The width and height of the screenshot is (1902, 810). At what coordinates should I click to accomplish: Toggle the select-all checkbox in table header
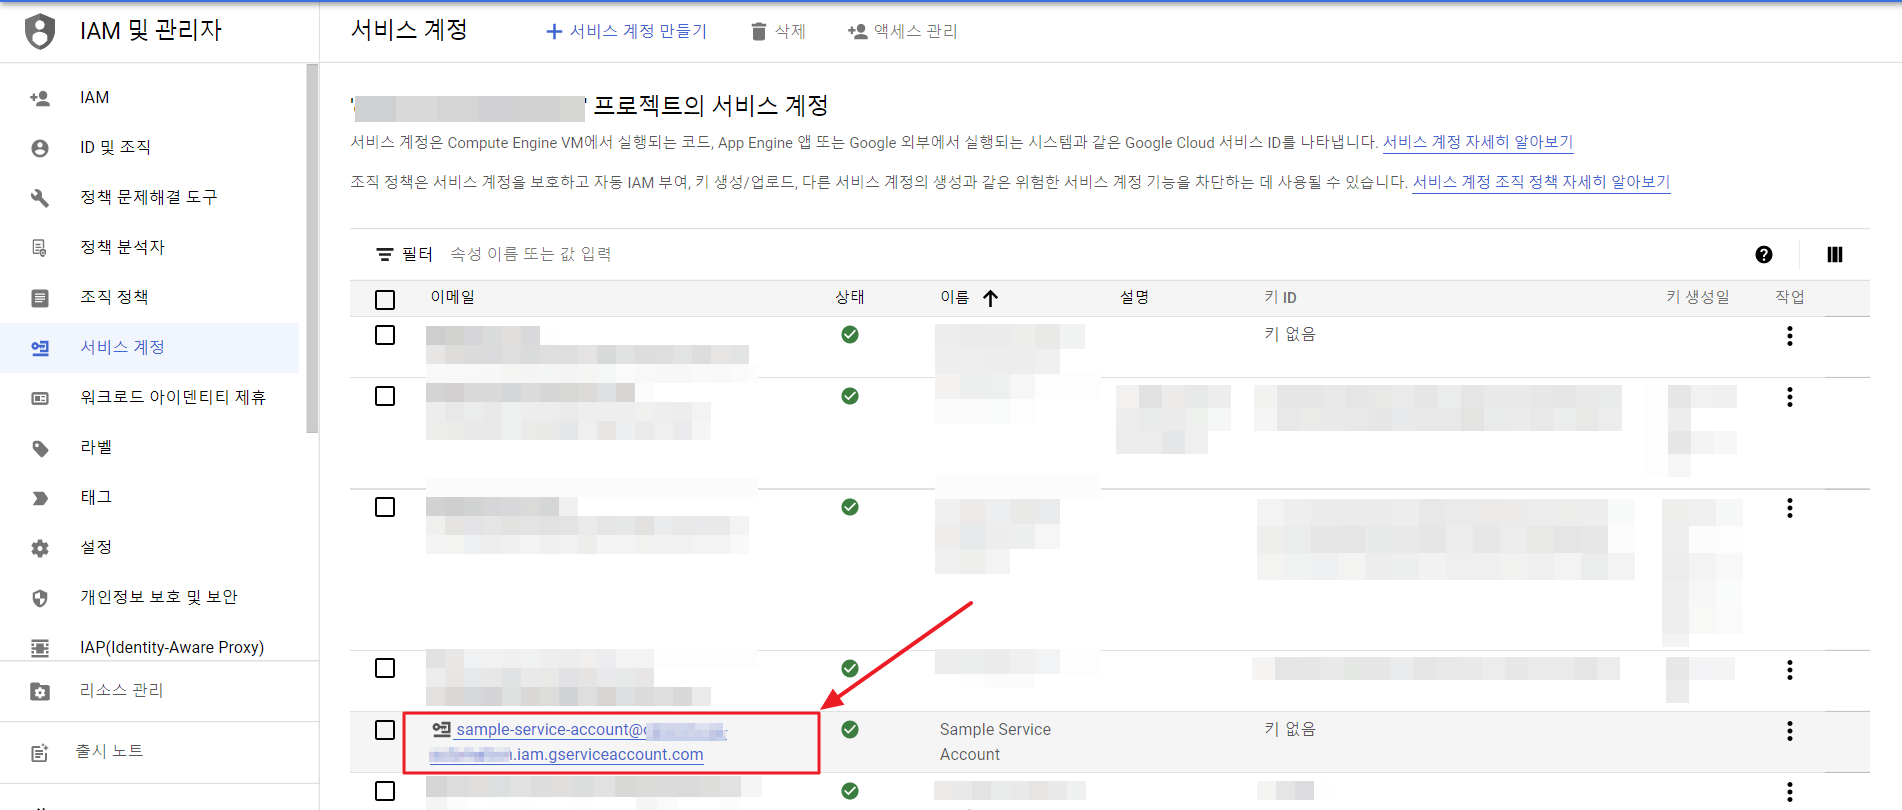point(385,299)
